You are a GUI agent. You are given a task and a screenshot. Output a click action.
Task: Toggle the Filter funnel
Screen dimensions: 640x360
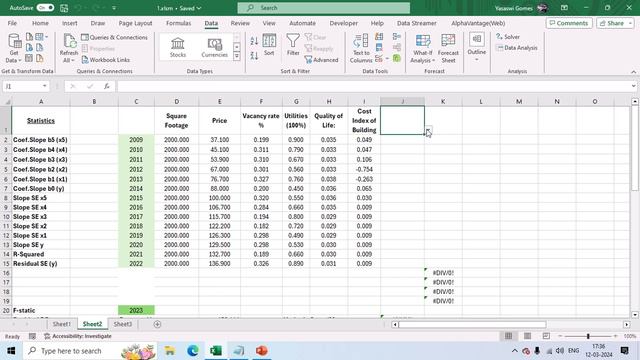(293, 45)
